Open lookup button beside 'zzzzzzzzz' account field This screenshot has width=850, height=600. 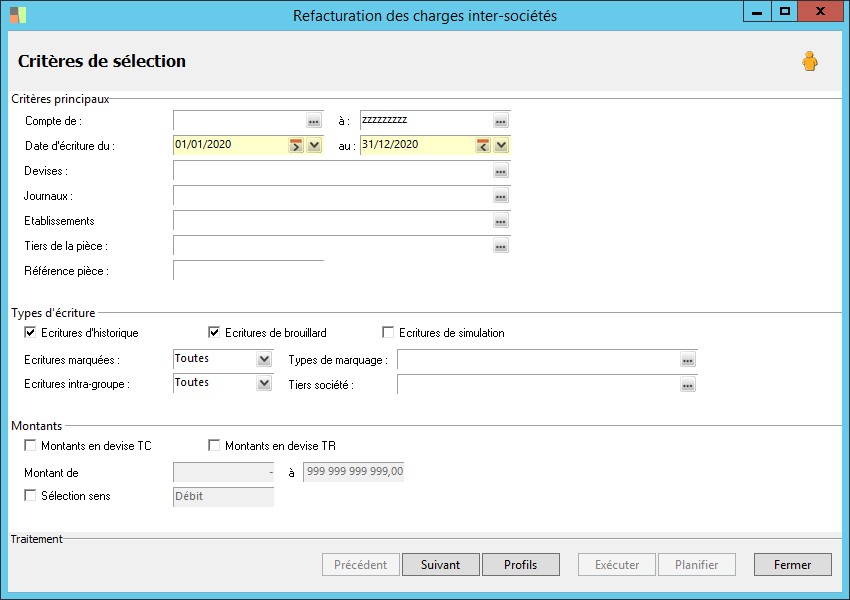point(501,121)
